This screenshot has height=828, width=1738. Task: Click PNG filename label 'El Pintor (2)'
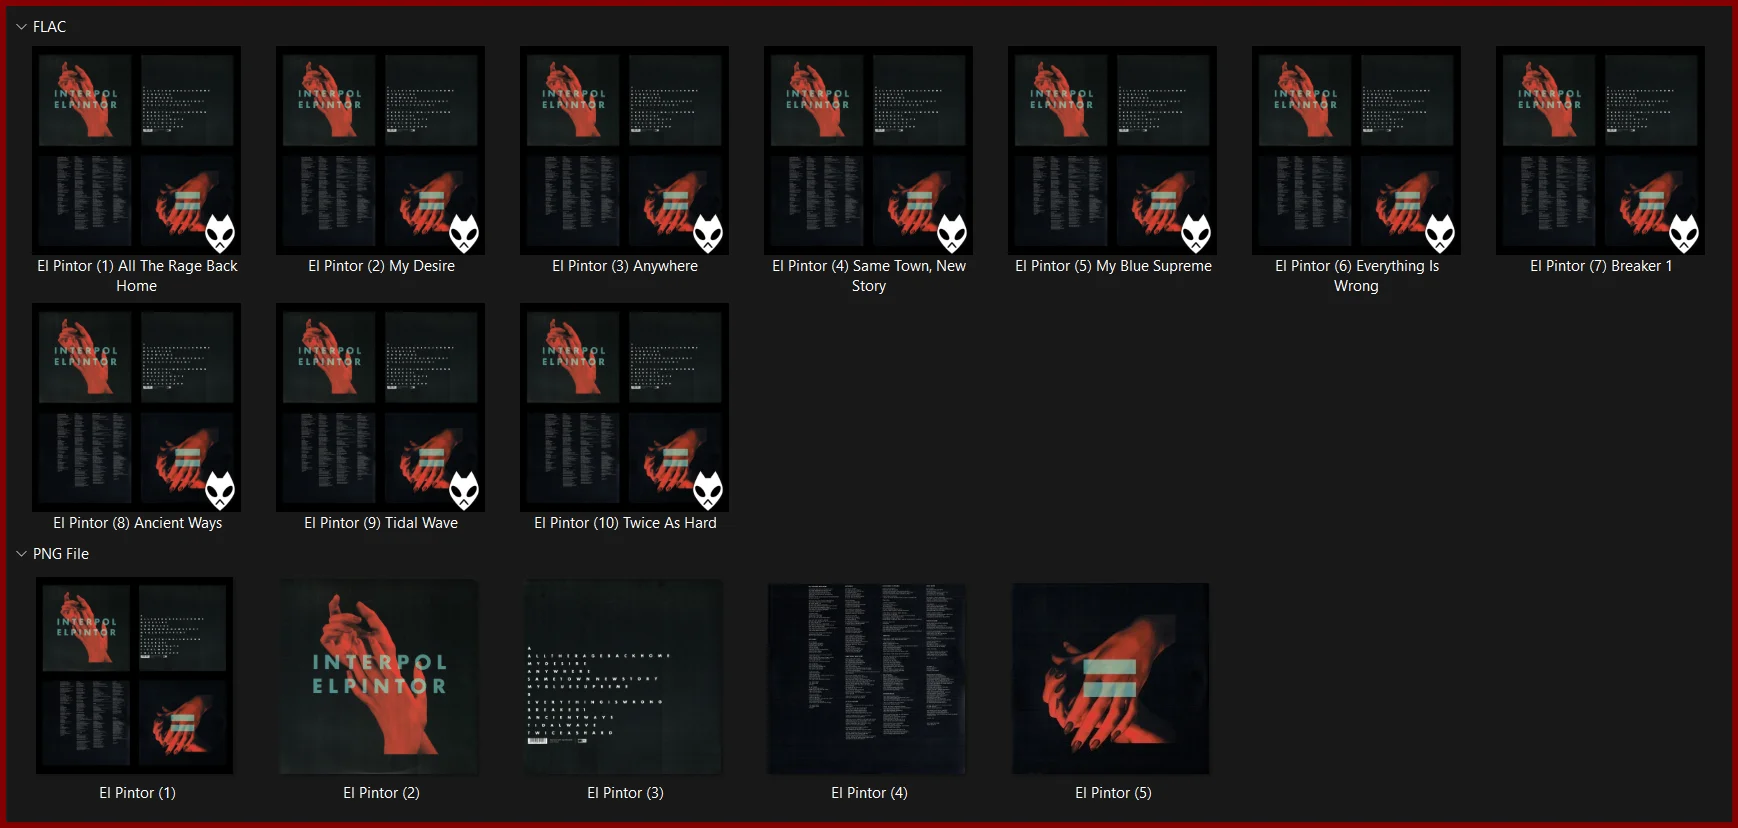[381, 793]
